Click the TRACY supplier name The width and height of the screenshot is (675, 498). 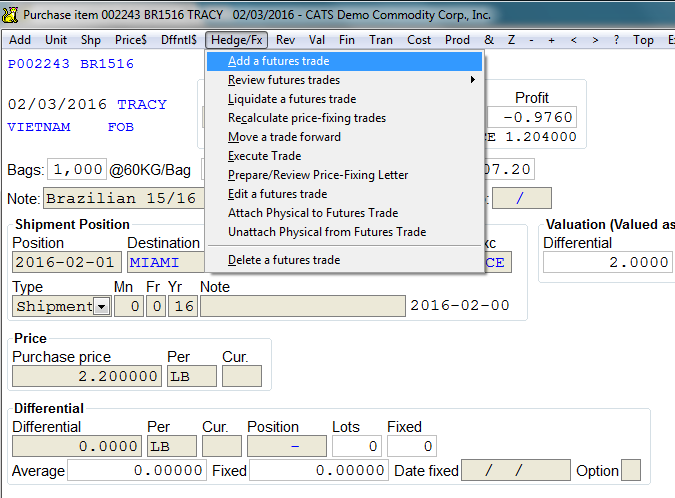point(142,105)
